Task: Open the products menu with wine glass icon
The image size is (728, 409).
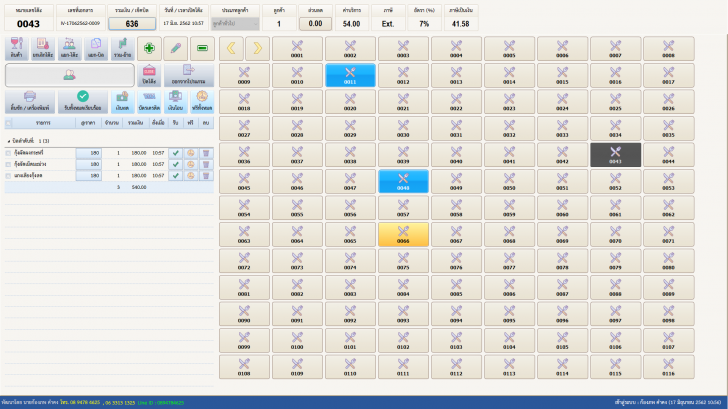Action: coord(16,48)
